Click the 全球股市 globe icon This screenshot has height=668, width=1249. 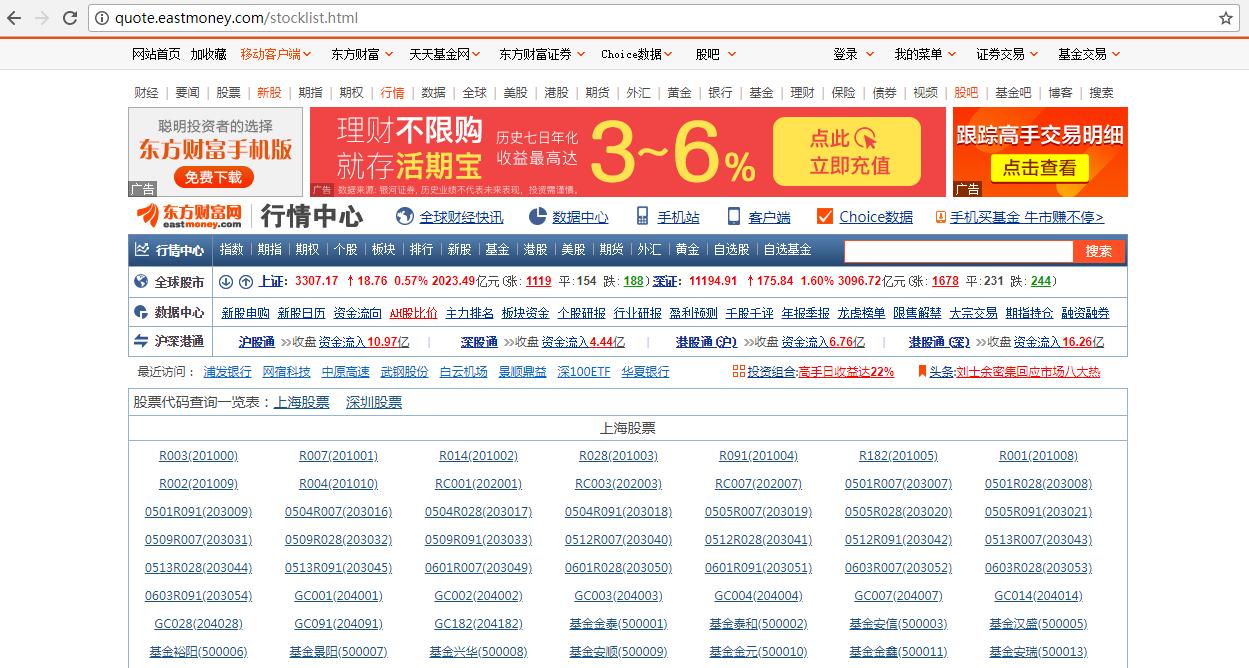(x=141, y=282)
